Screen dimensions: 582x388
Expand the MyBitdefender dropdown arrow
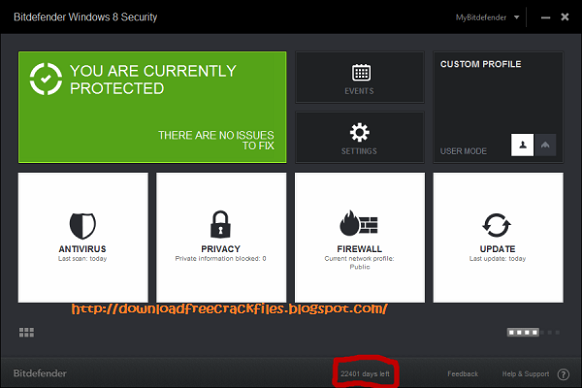click(x=516, y=17)
